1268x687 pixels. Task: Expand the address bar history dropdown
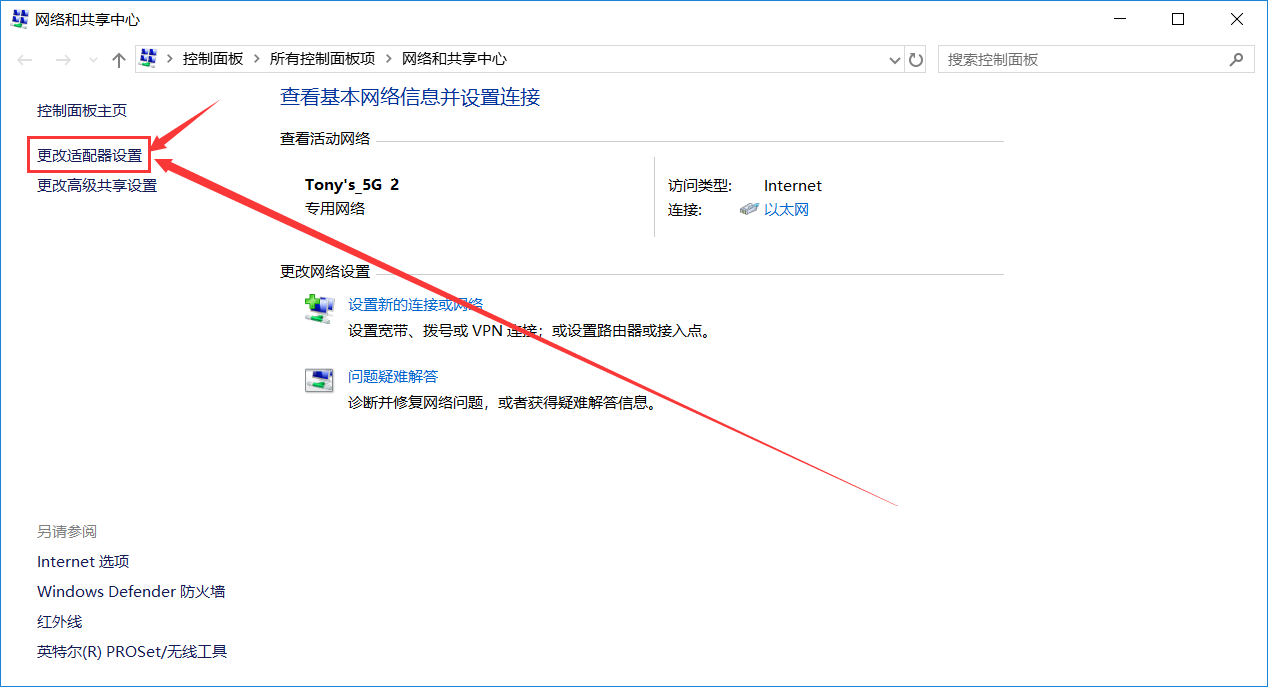[x=895, y=60]
